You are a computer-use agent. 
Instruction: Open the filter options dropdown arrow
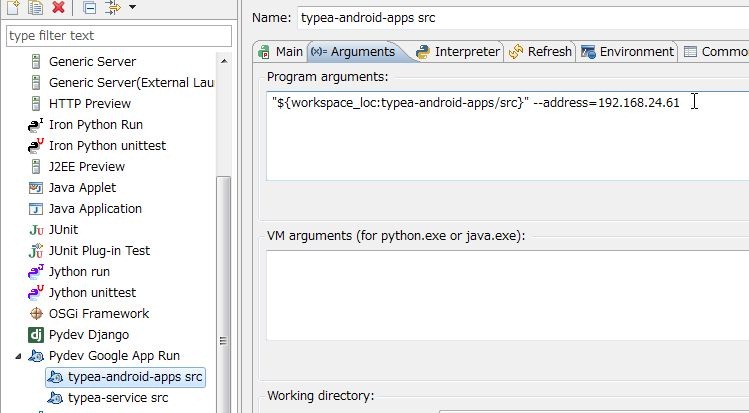tap(133, 8)
